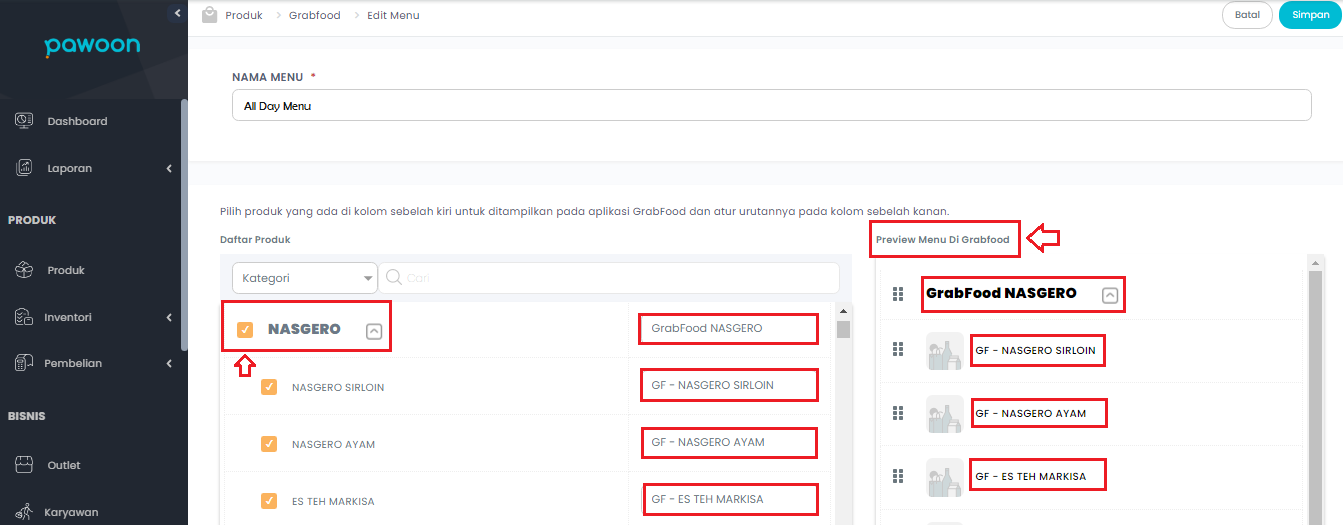Toggle the NASGERO SIRLOIN checkbox
The image size is (1343, 525).
click(269, 387)
